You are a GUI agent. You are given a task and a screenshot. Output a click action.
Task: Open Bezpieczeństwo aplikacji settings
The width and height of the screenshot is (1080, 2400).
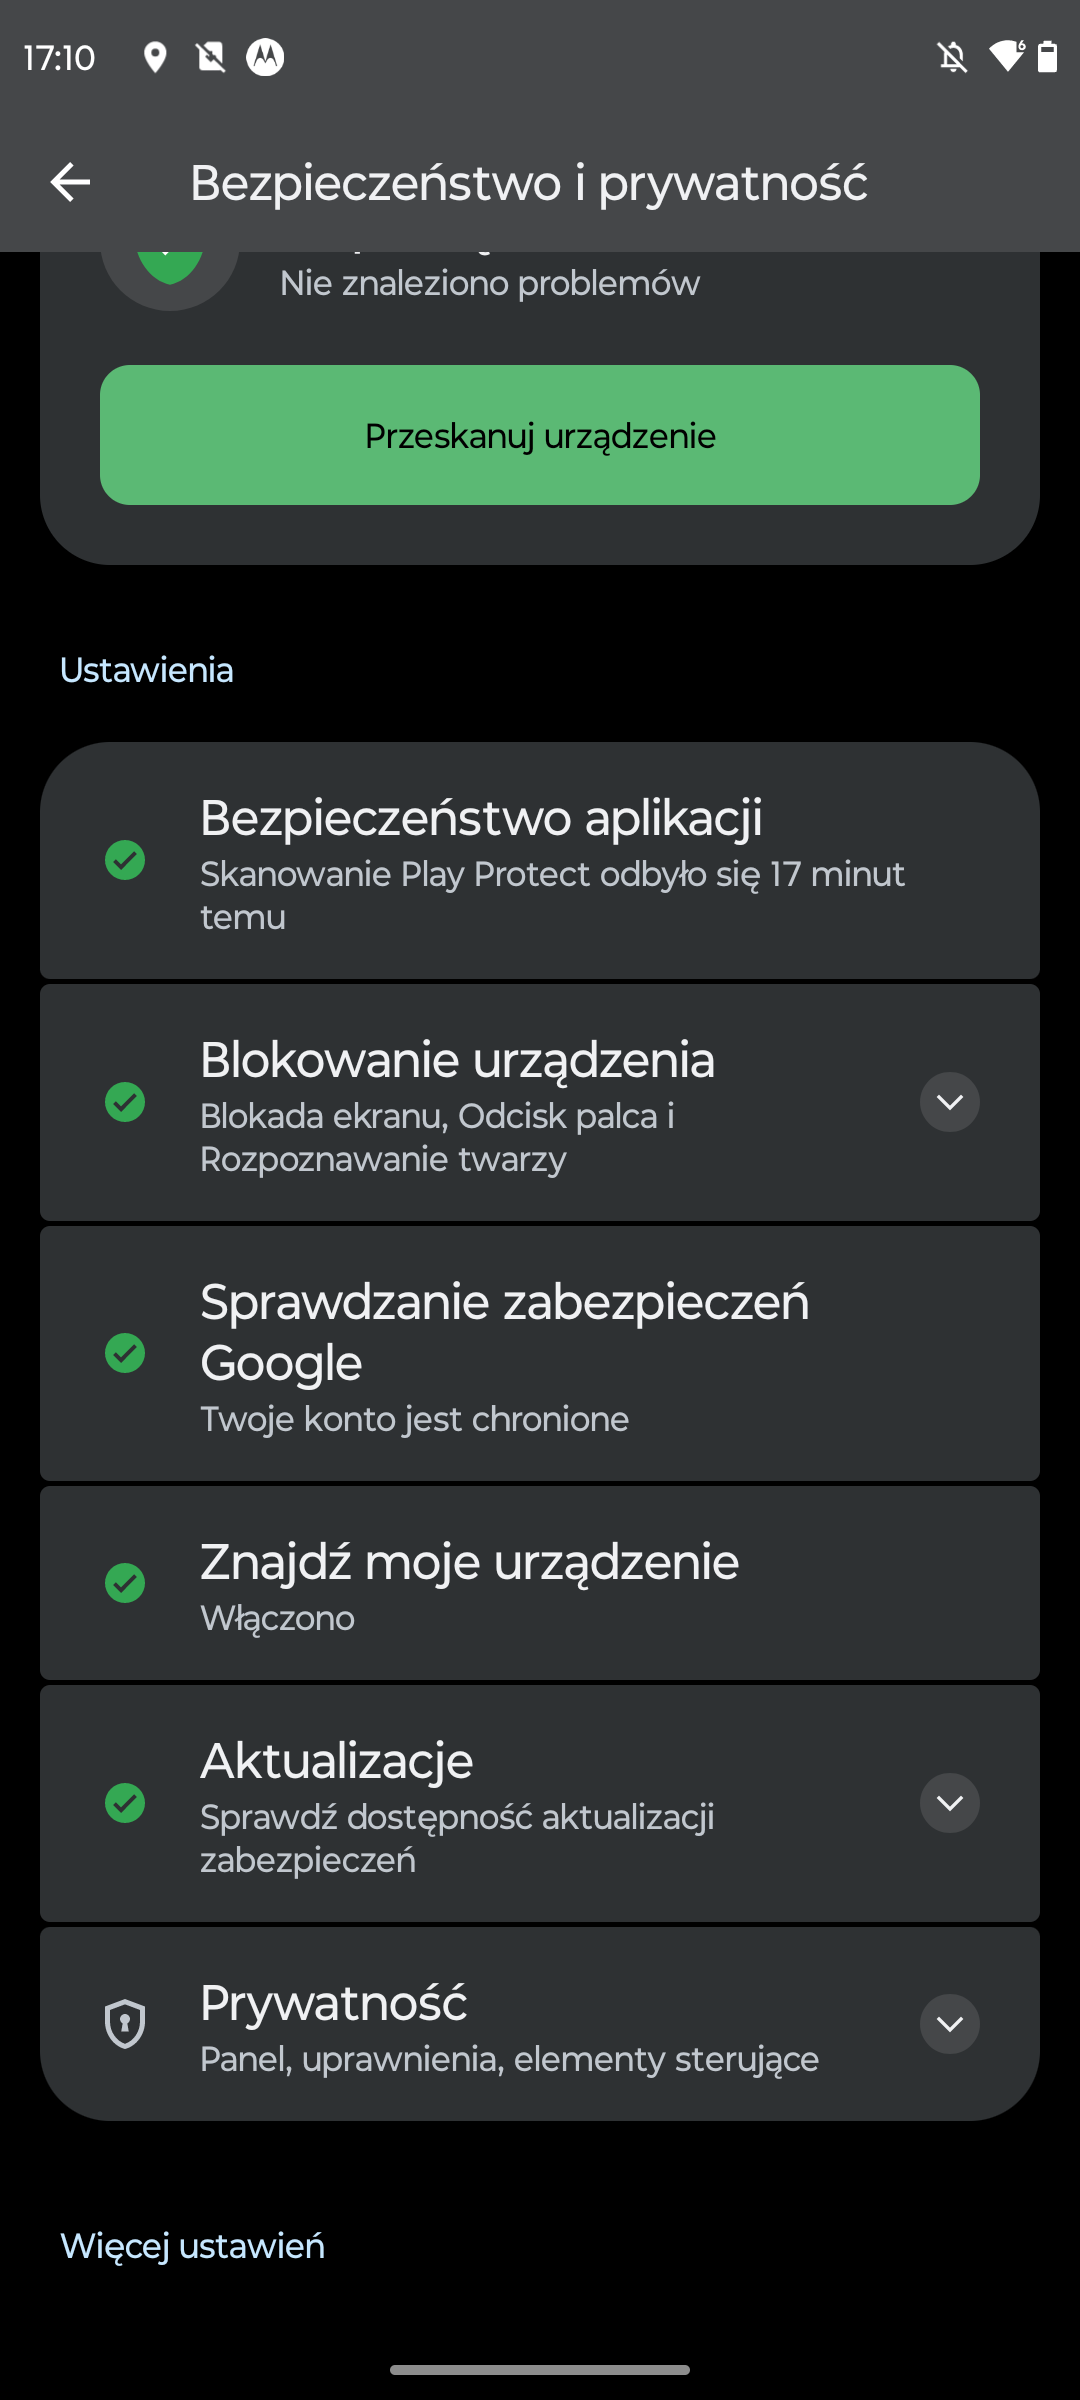[x=540, y=860]
